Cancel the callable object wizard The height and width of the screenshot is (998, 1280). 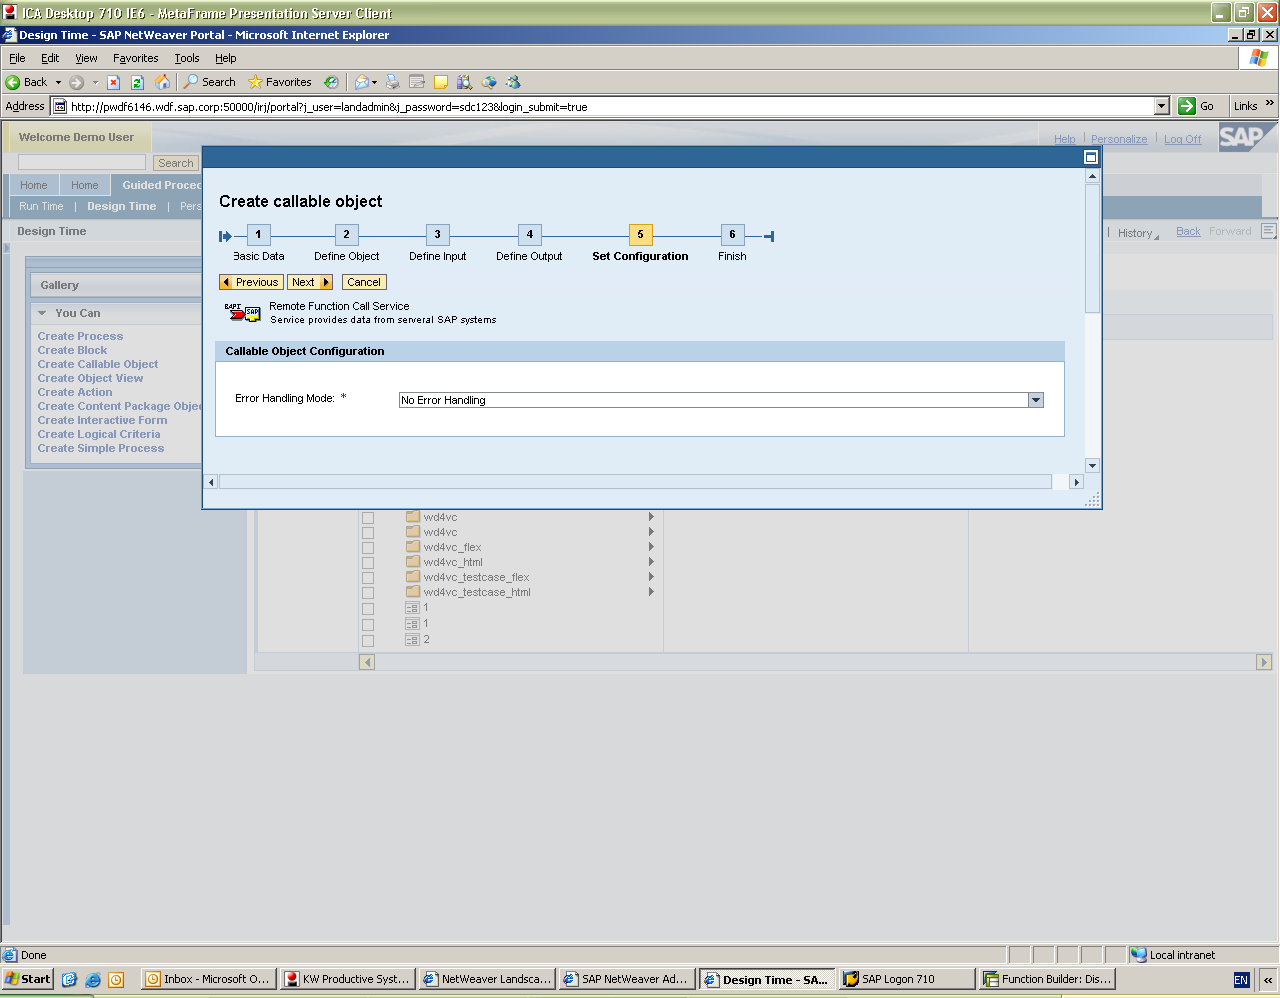(x=364, y=282)
